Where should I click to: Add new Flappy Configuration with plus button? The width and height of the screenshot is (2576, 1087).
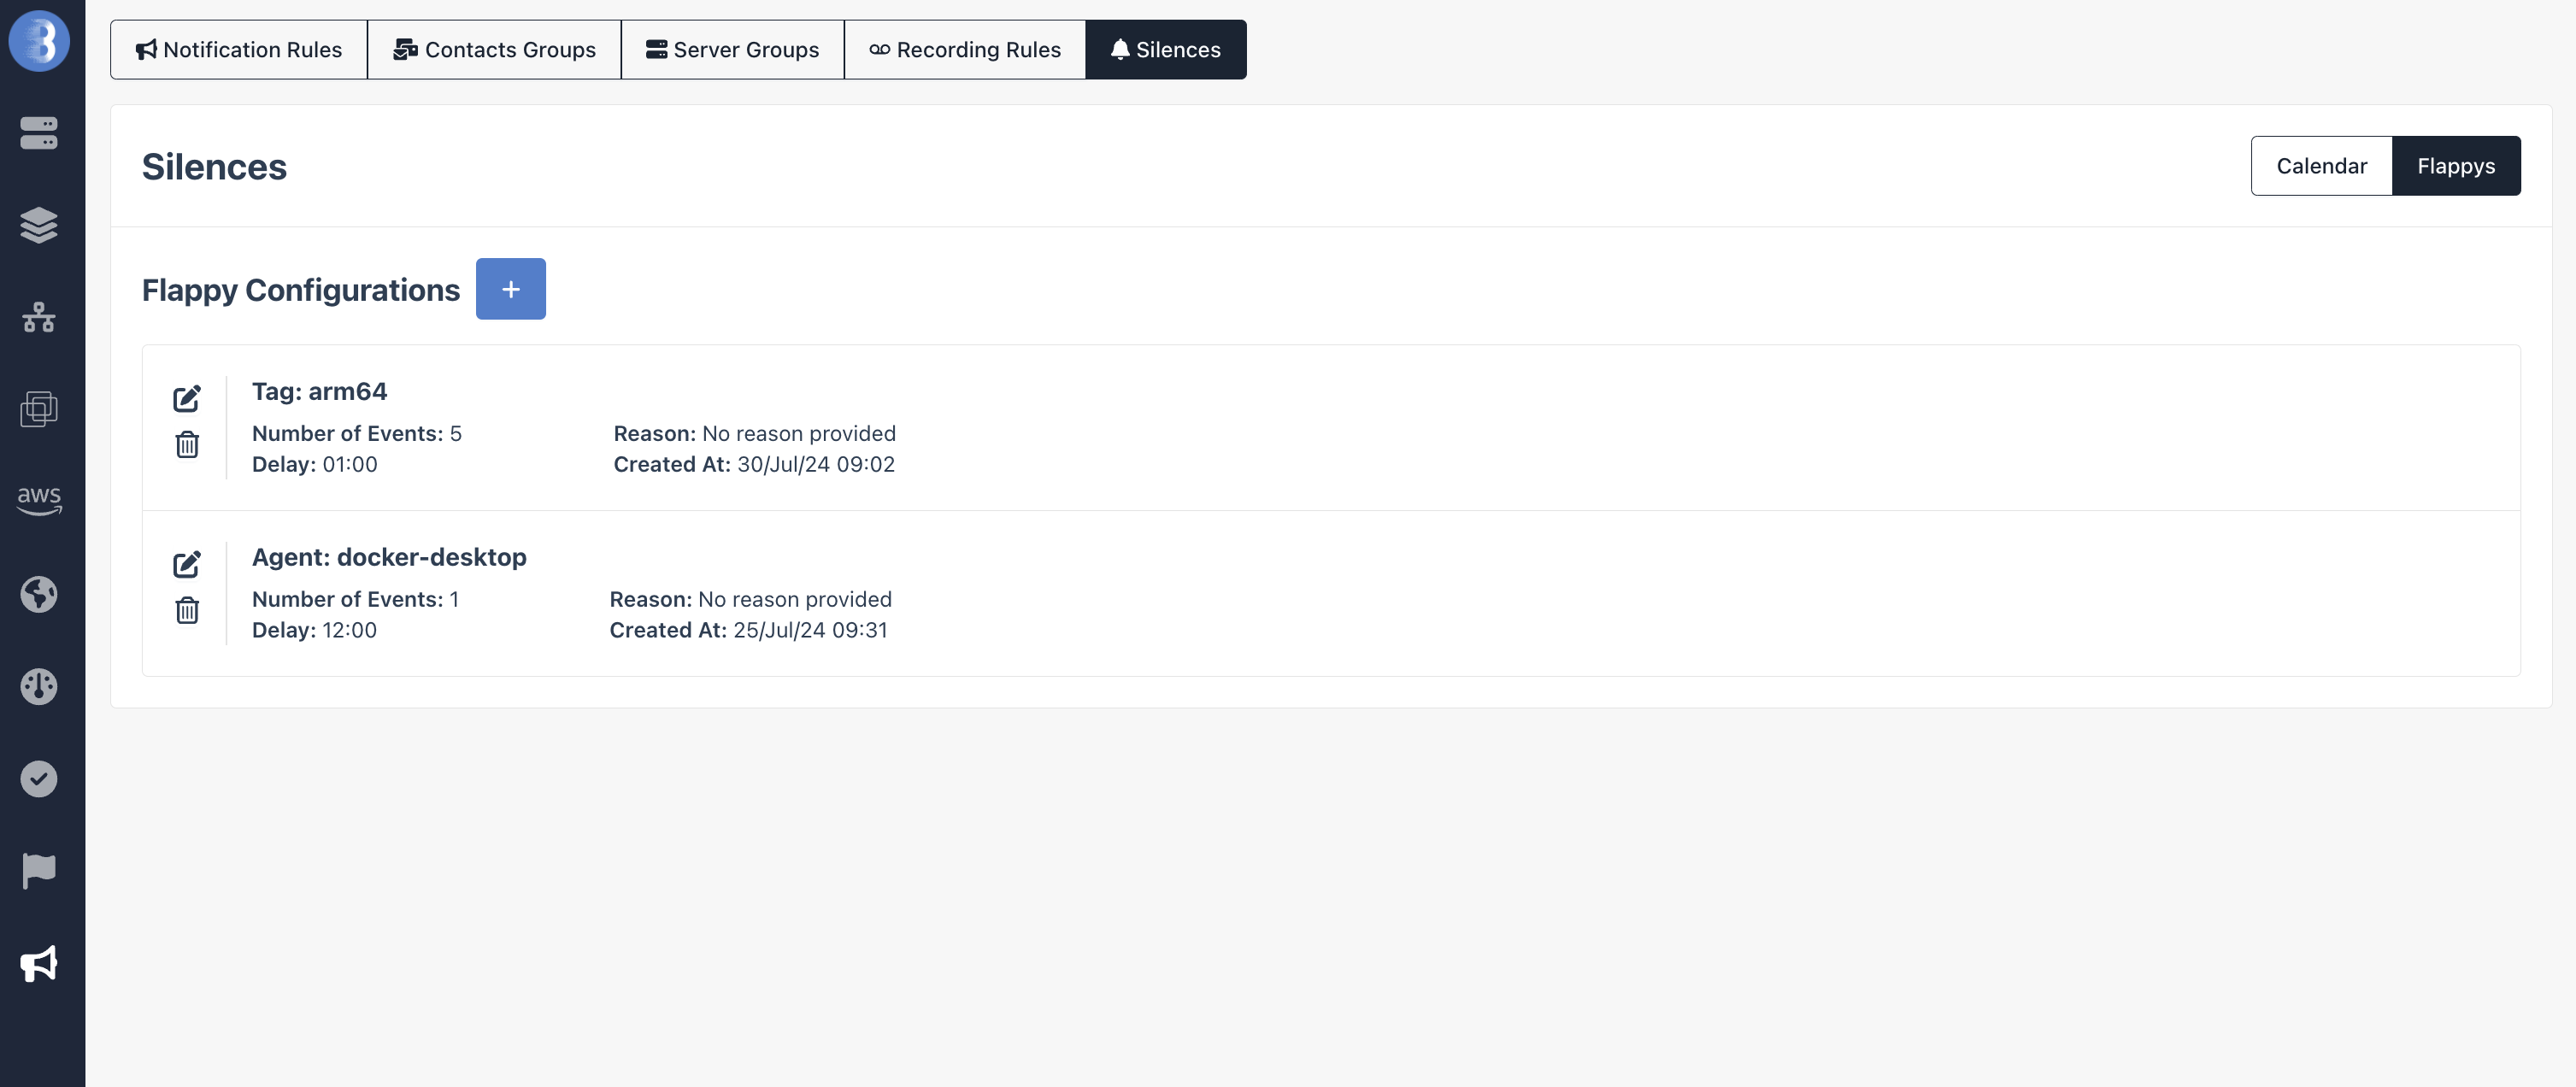coord(511,289)
